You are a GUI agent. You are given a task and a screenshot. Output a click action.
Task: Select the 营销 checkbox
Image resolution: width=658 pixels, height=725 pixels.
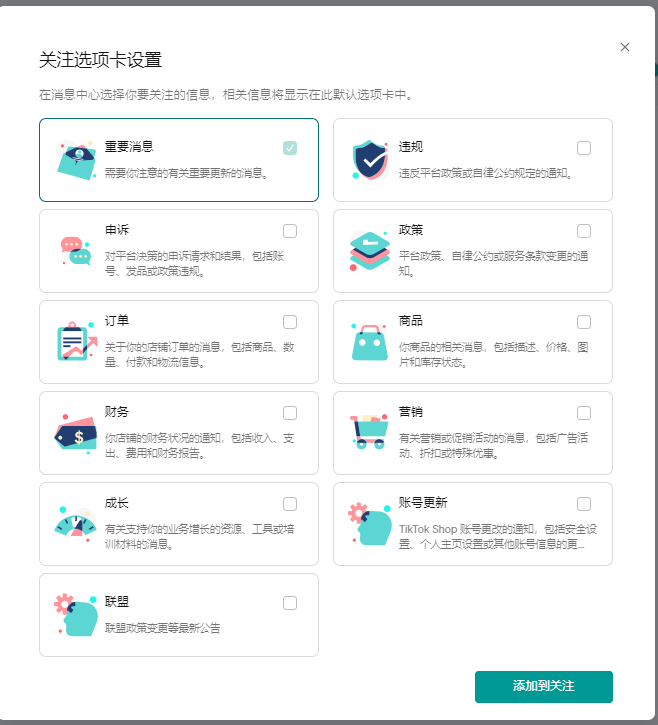point(584,413)
